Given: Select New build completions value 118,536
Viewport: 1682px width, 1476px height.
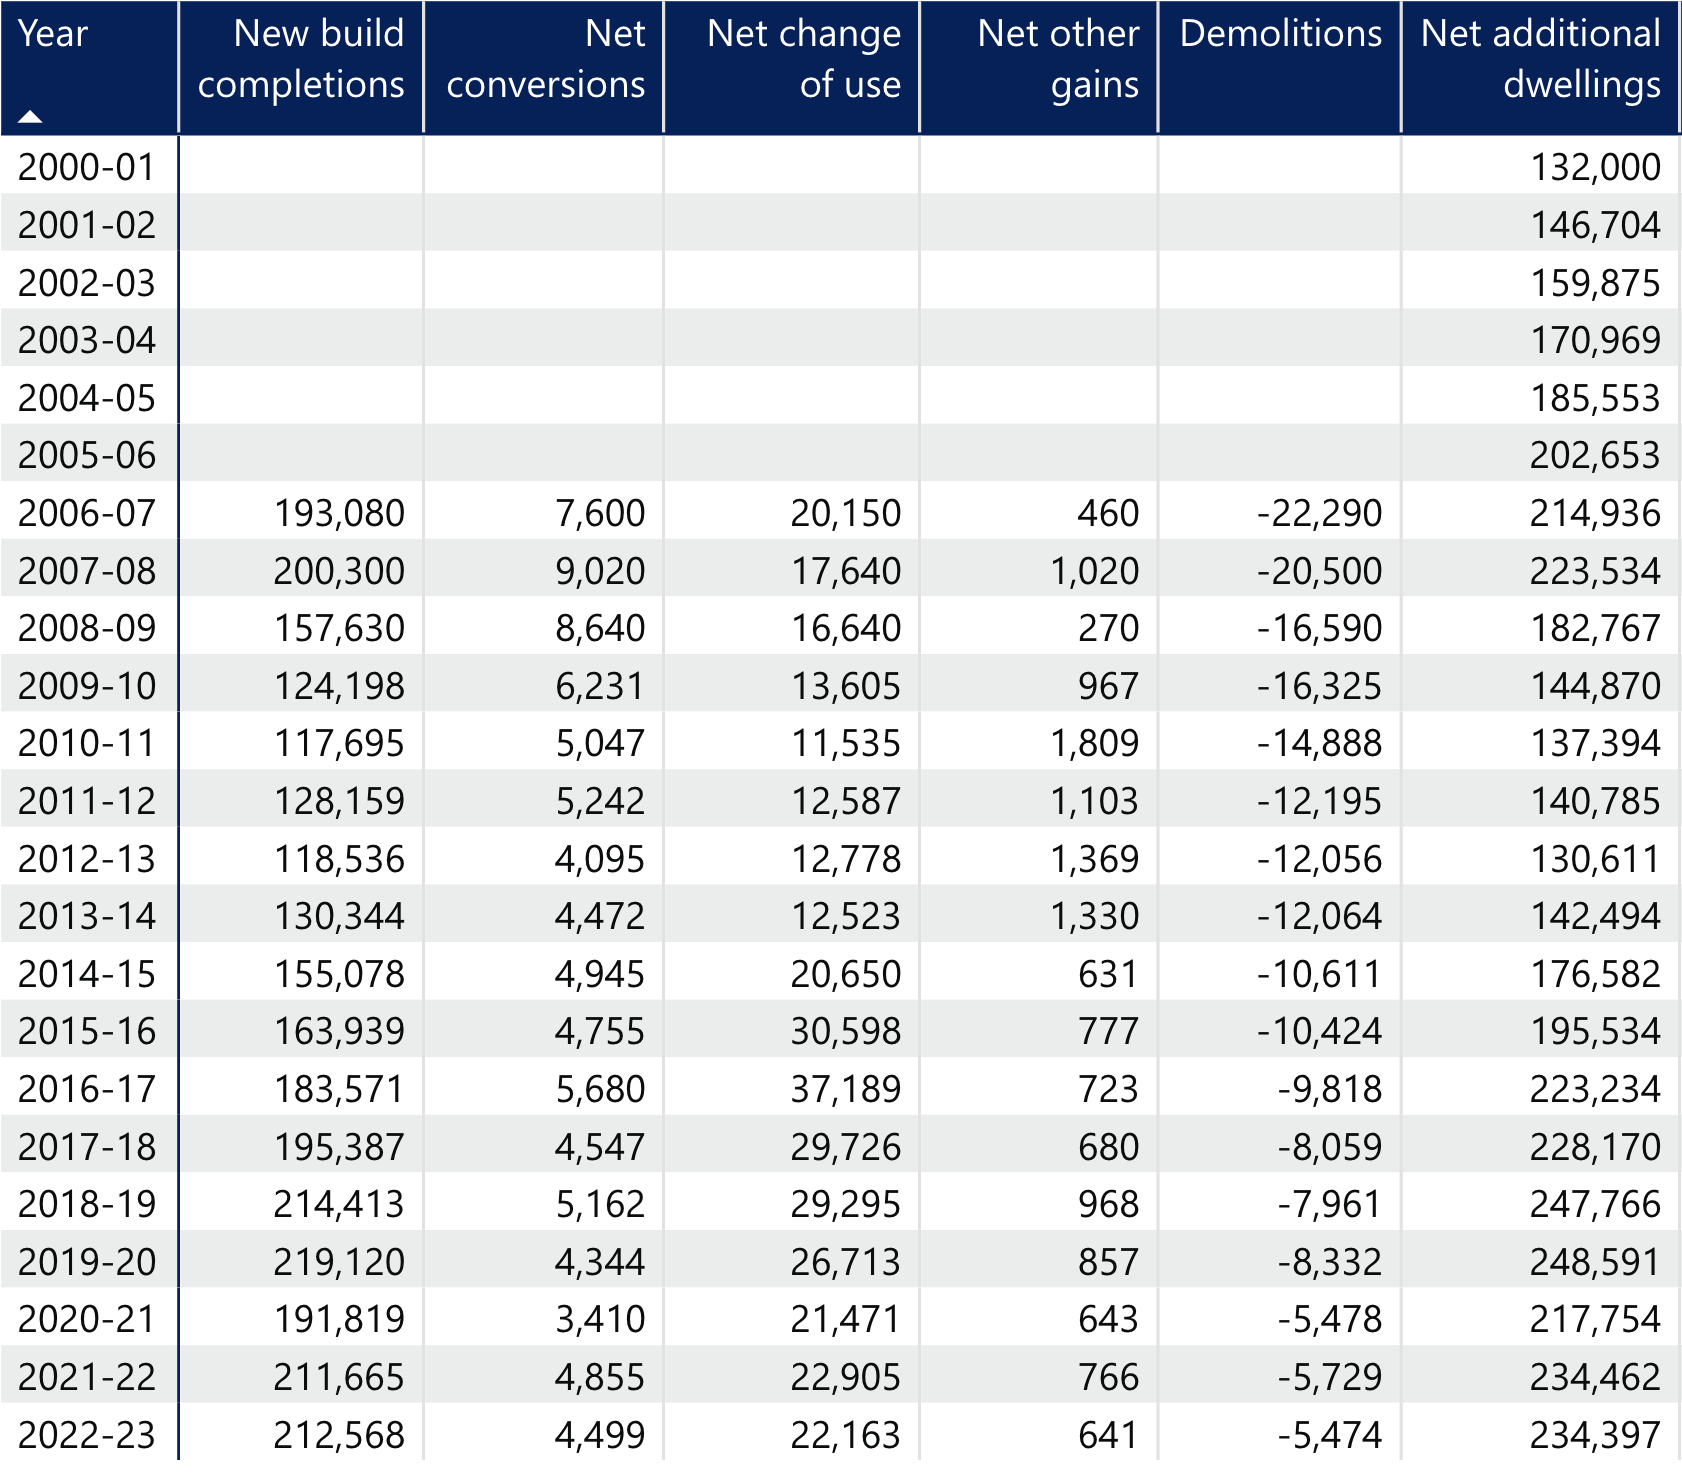Looking at the screenshot, I should (340, 859).
